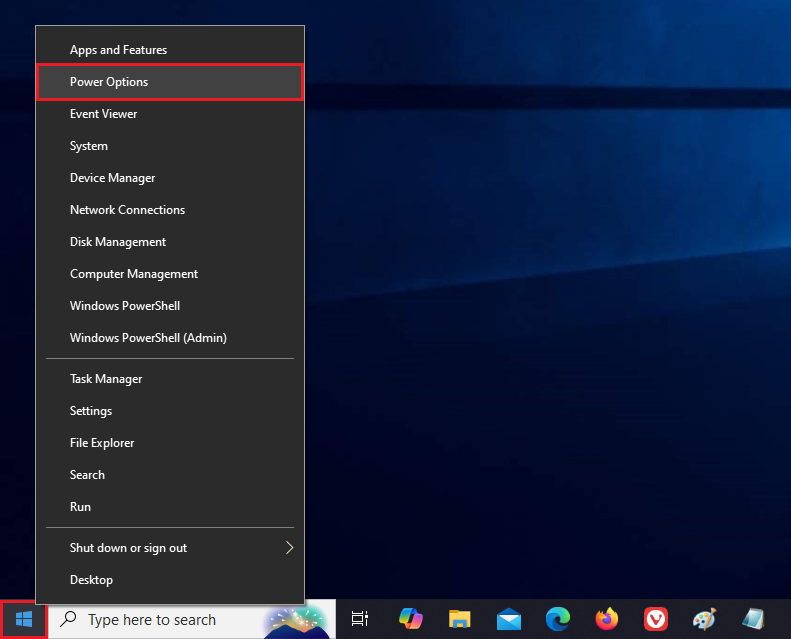Open Computer Management

tap(170, 274)
